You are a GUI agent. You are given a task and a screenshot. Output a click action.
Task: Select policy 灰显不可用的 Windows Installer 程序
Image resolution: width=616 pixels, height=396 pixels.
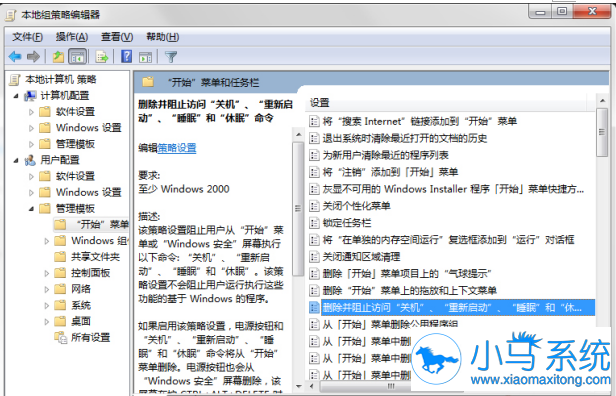coord(452,189)
